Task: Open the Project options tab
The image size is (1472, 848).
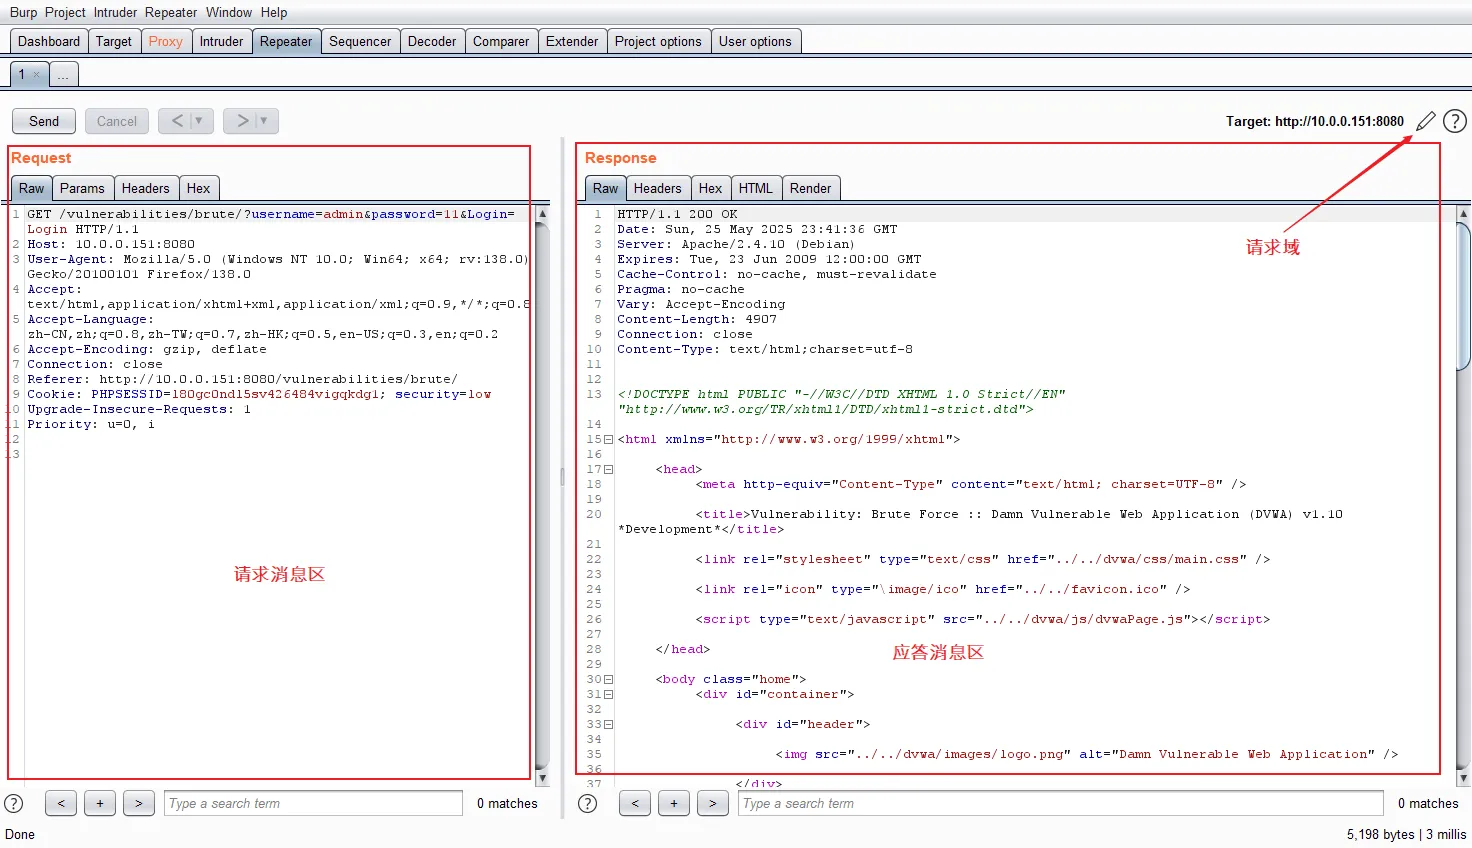Action: 658,41
